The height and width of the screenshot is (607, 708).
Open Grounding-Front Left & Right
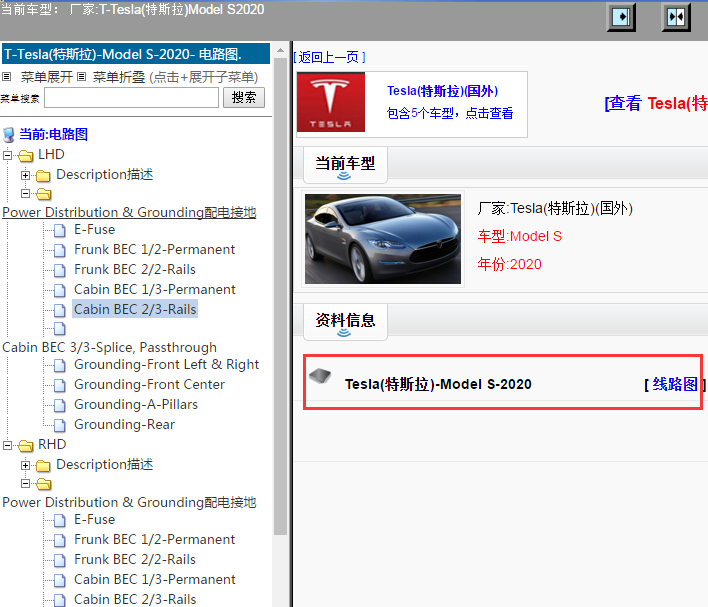tap(167, 364)
